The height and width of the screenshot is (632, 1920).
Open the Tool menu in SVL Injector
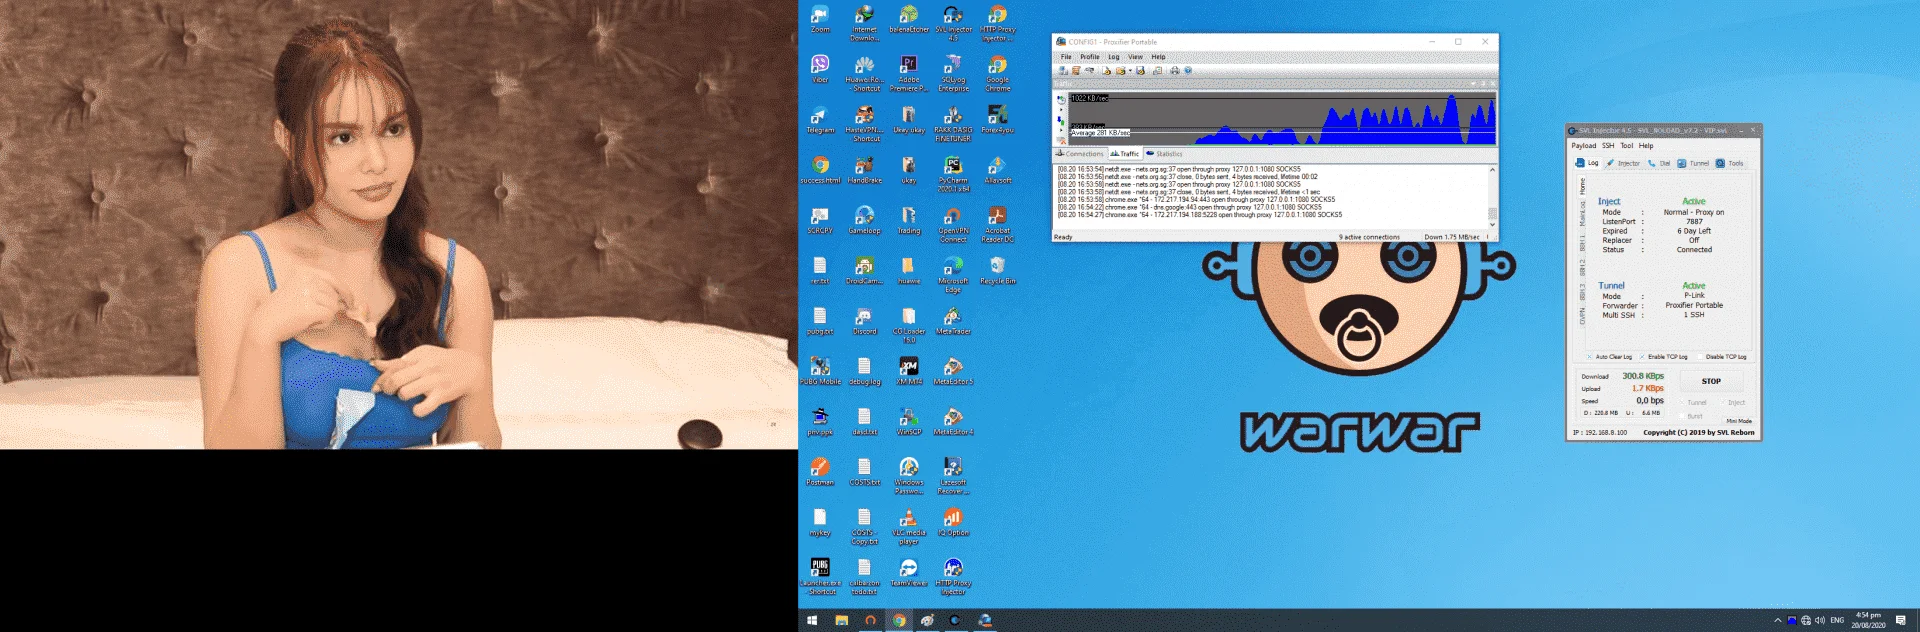(1626, 146)
